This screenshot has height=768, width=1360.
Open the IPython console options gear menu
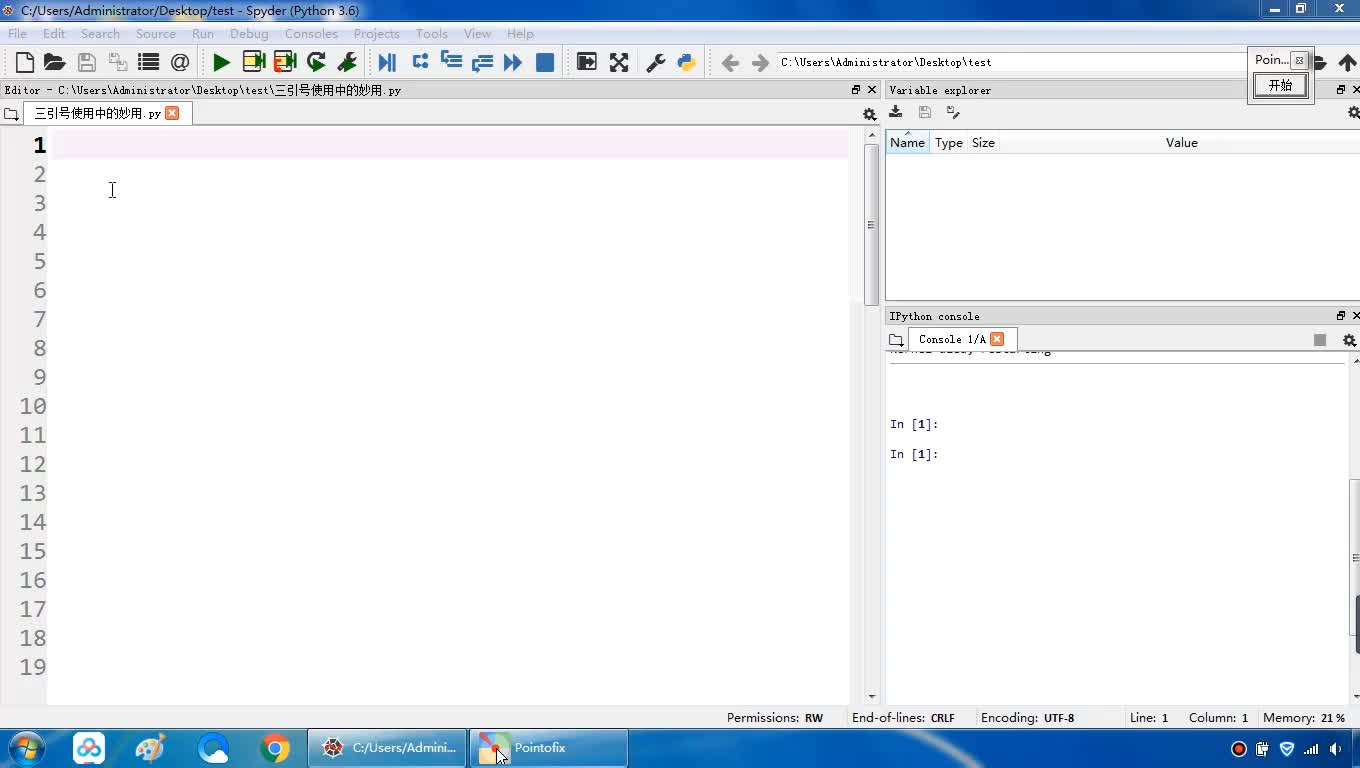click(1349, 340)
